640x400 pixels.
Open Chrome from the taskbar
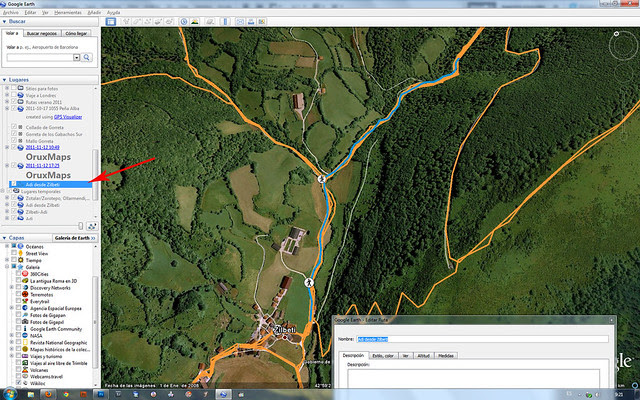pyautogui.click(x=66, y=394)
